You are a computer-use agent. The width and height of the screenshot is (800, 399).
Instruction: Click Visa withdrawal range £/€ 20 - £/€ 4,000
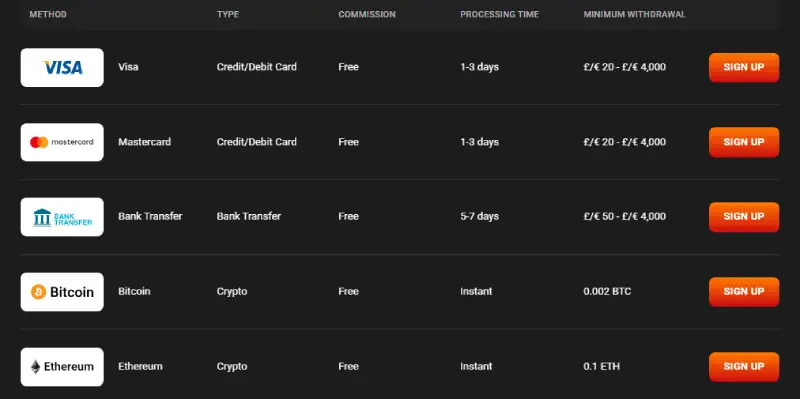pyautogui.click(x=624, y=67)
